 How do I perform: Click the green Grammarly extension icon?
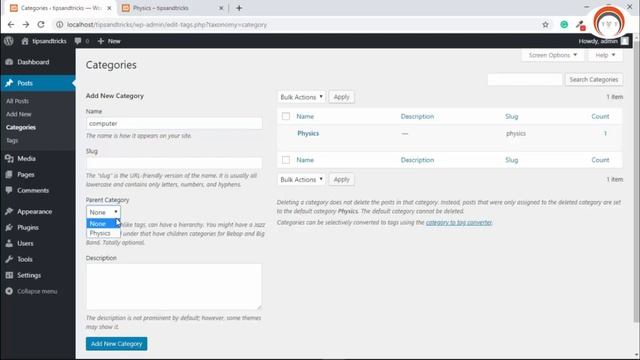pyautogui.click(x=564, y=24)
